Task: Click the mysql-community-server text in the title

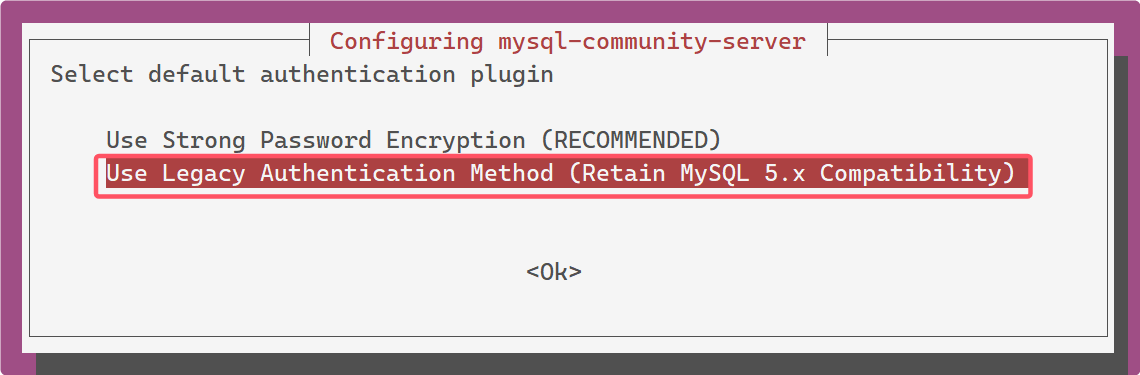Action: [x=652, y=41]
